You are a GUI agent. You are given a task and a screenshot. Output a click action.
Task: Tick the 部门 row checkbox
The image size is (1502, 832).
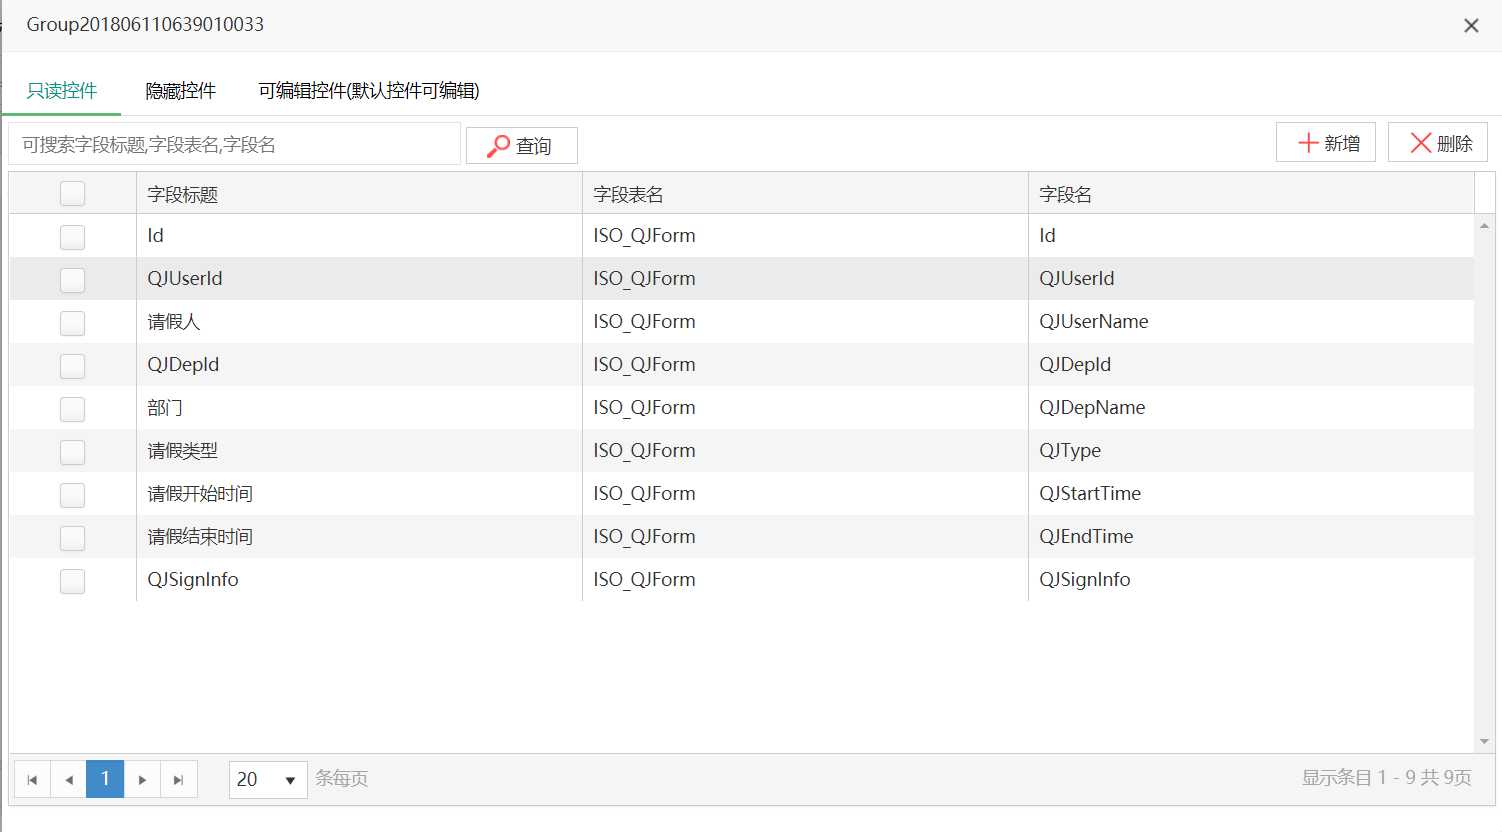pyautogui.click(x=72, y=408)
